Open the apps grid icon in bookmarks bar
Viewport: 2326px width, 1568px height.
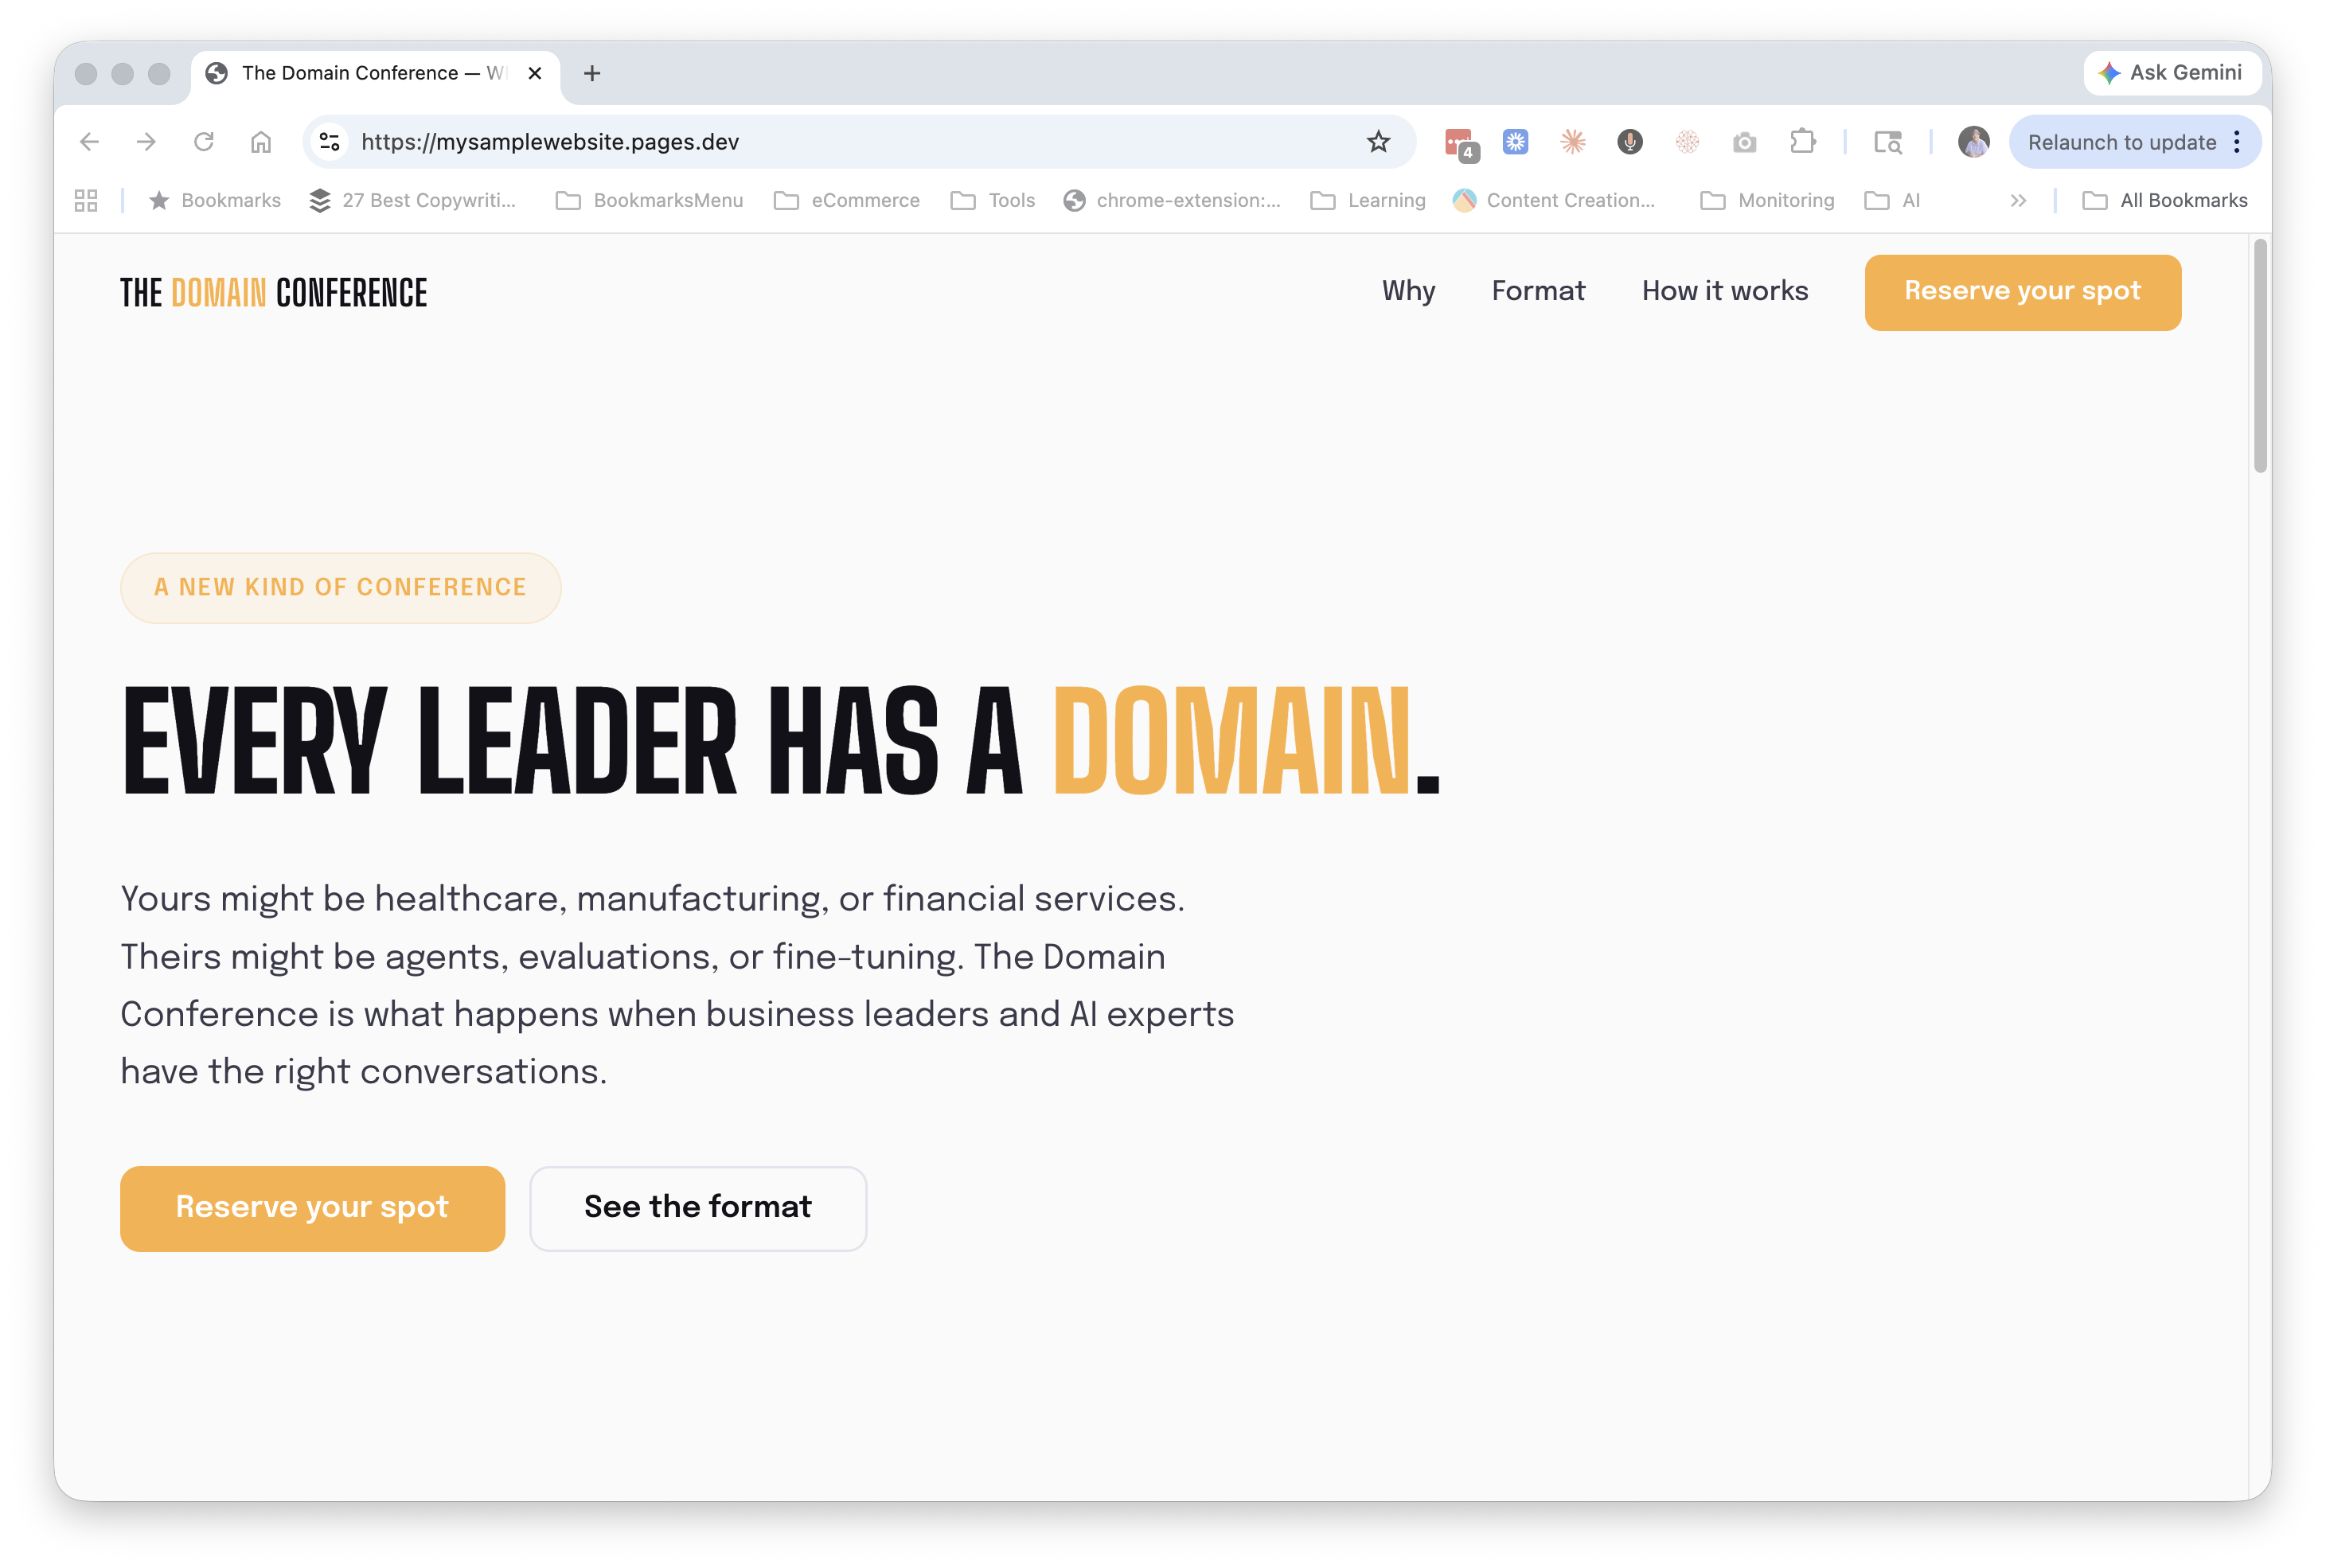point(86,200)
